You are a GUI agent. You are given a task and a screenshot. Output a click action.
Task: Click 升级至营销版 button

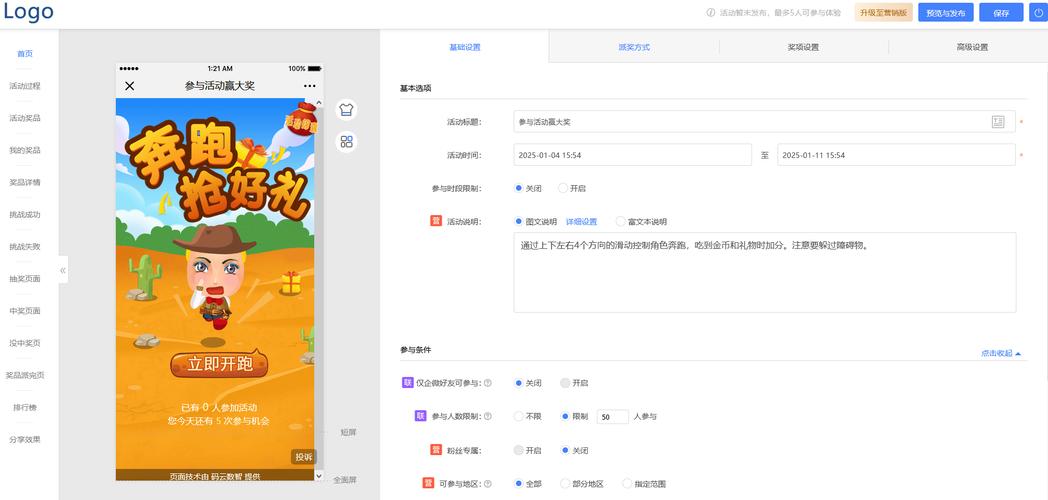(884, 13)
